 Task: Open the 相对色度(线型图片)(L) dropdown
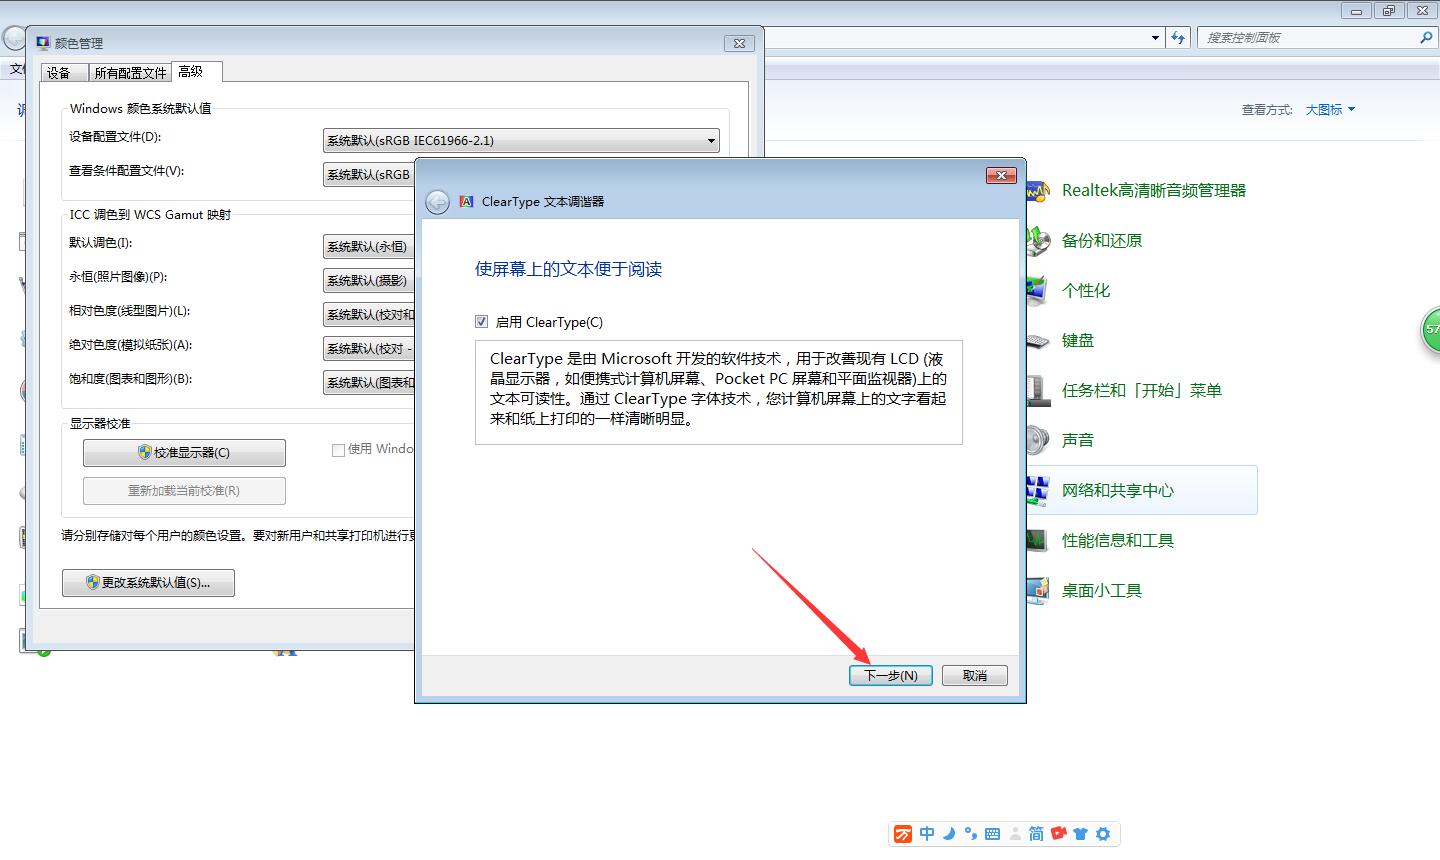(x=368, y=315)
